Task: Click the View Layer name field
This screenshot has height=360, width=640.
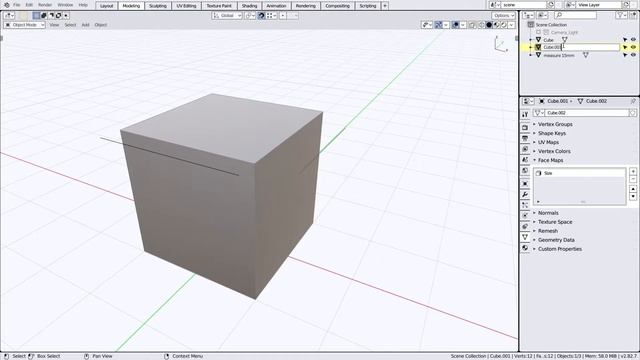Action: [599, 5]
